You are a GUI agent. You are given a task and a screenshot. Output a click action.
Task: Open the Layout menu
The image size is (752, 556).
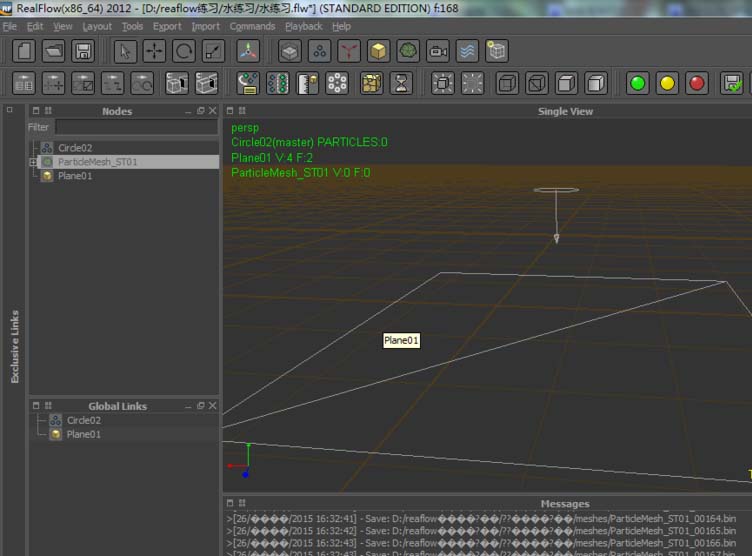(97, 26)
